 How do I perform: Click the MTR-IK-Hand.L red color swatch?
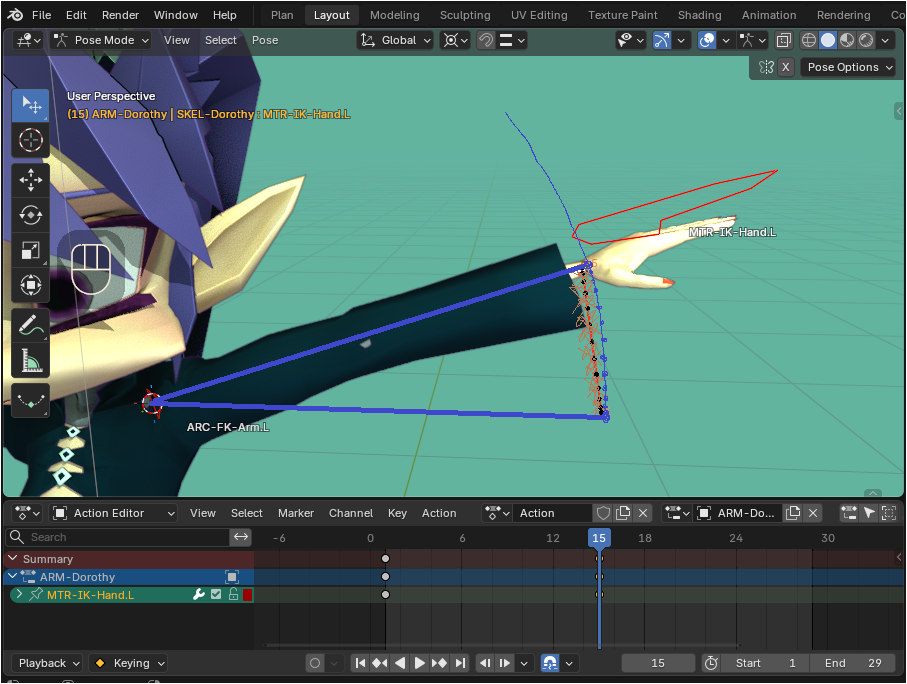(248, 594)
